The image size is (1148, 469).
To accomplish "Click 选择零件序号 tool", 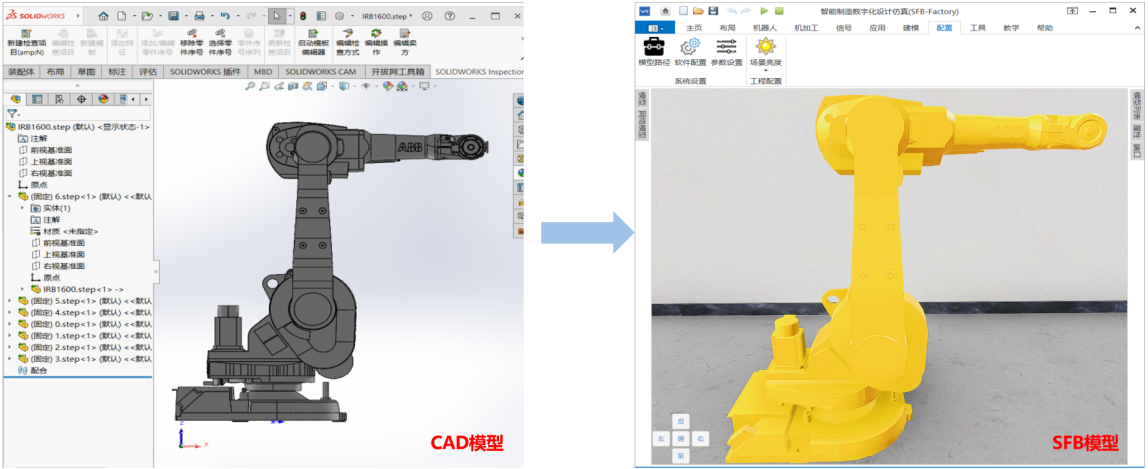I will [220, 42].
